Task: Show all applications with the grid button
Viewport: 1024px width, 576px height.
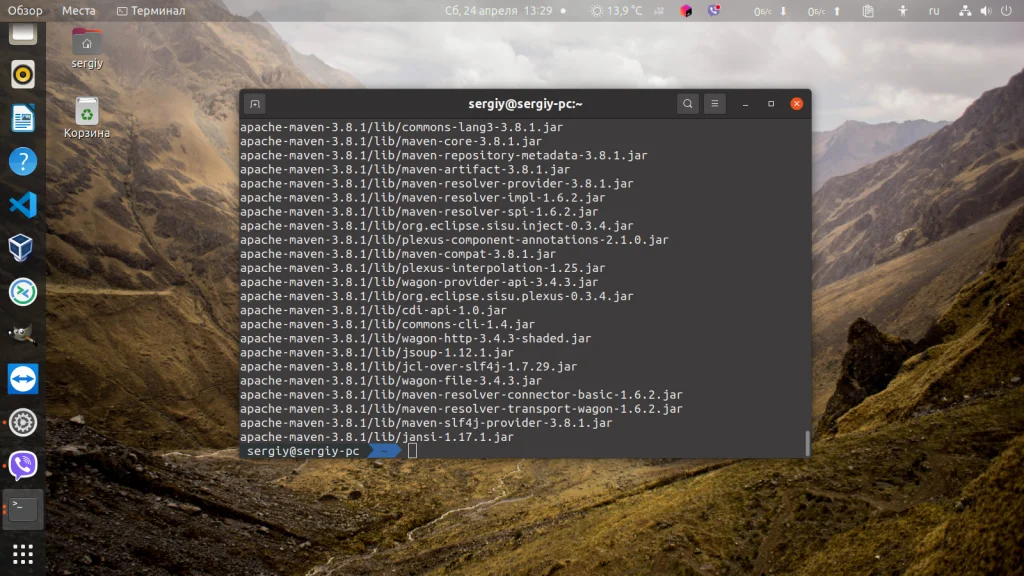Action: [x=22, y=553]
